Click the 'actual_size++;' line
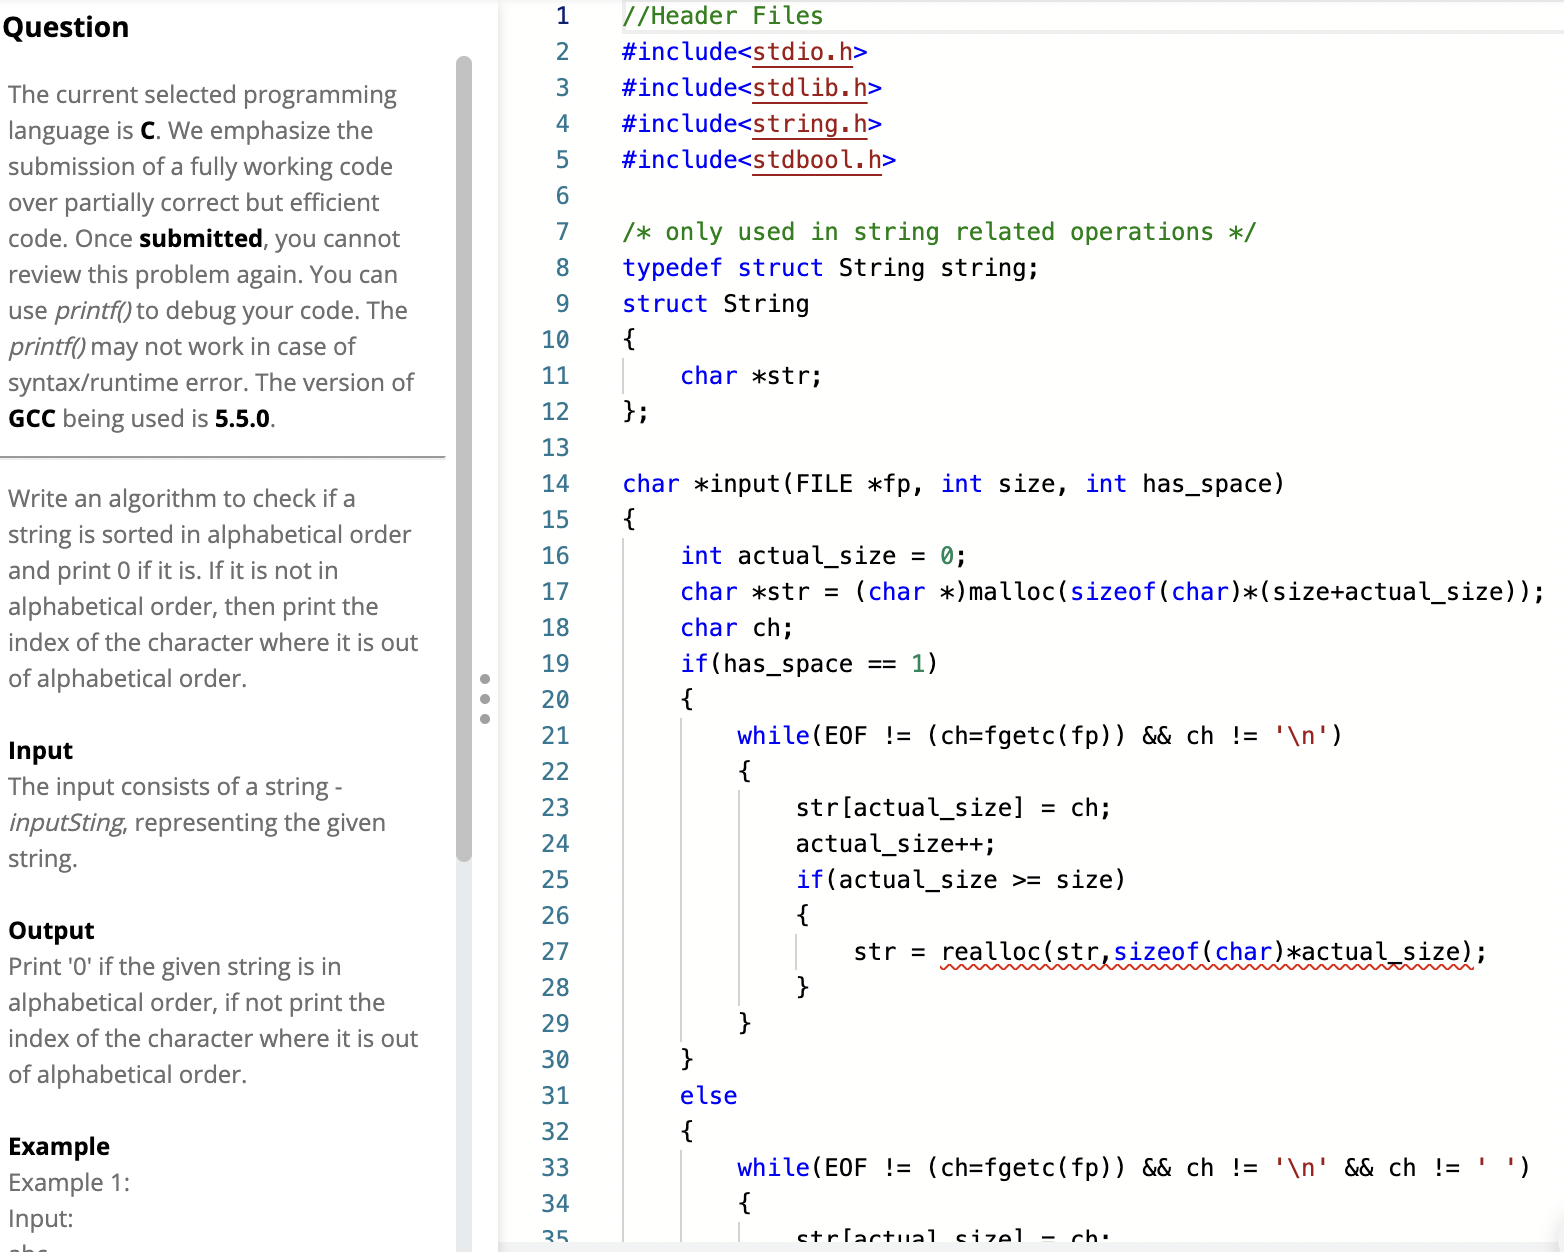1564x1252 pixels. (x=896, y=844)
